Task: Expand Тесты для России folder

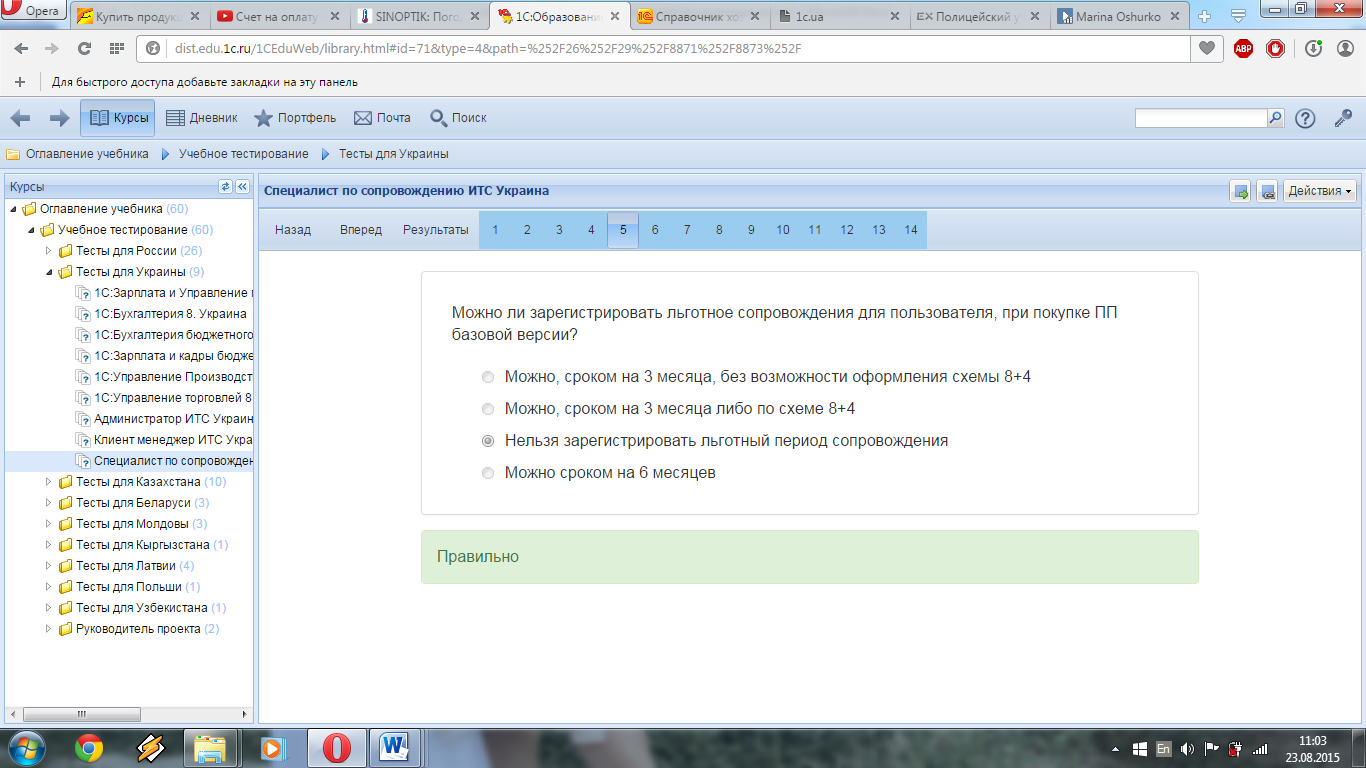Action: pos(50,251)
